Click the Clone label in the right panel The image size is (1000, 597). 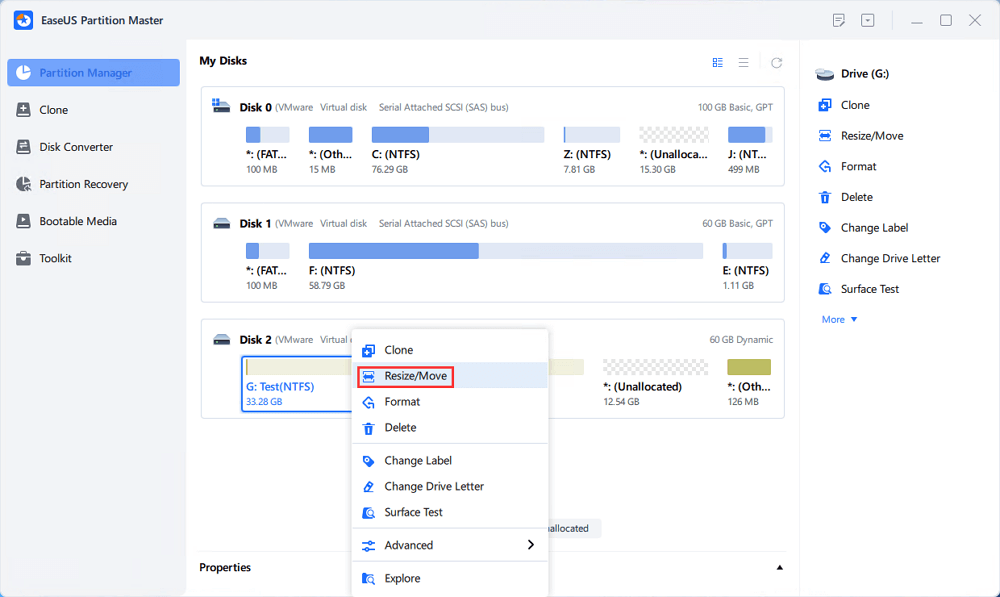[855, 105]
